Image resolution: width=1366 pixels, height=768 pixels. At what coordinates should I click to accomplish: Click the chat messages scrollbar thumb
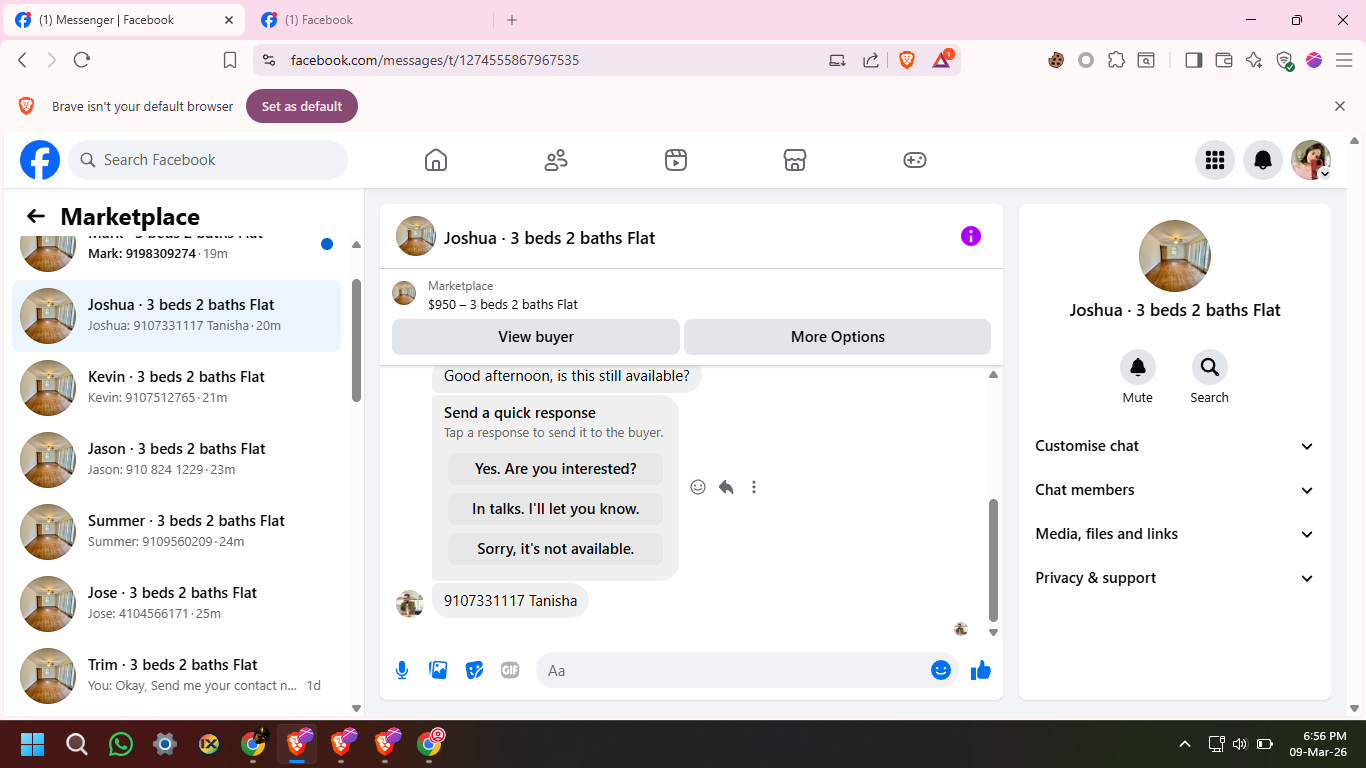coord(993,560)
